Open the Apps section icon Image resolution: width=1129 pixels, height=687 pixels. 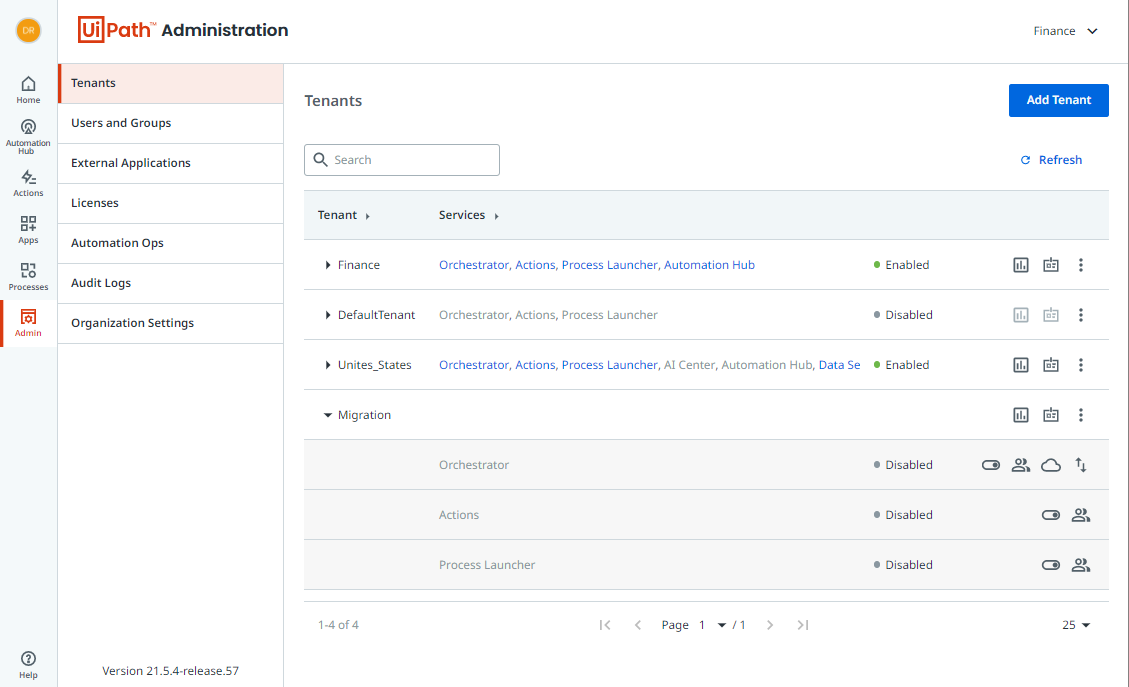[x=28, y=229]
